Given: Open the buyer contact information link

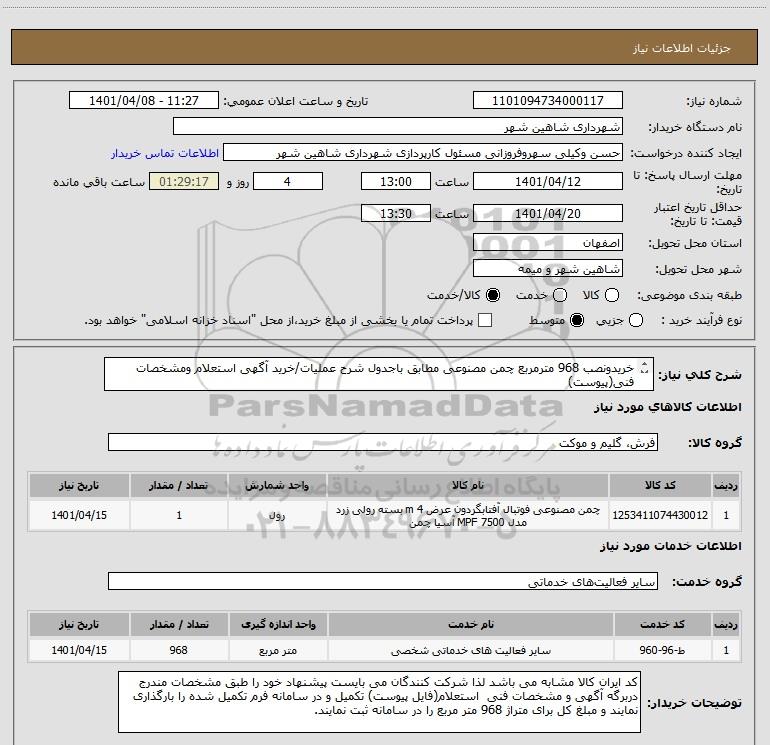Looking at the screenshot, I should (x=165, y=153).
